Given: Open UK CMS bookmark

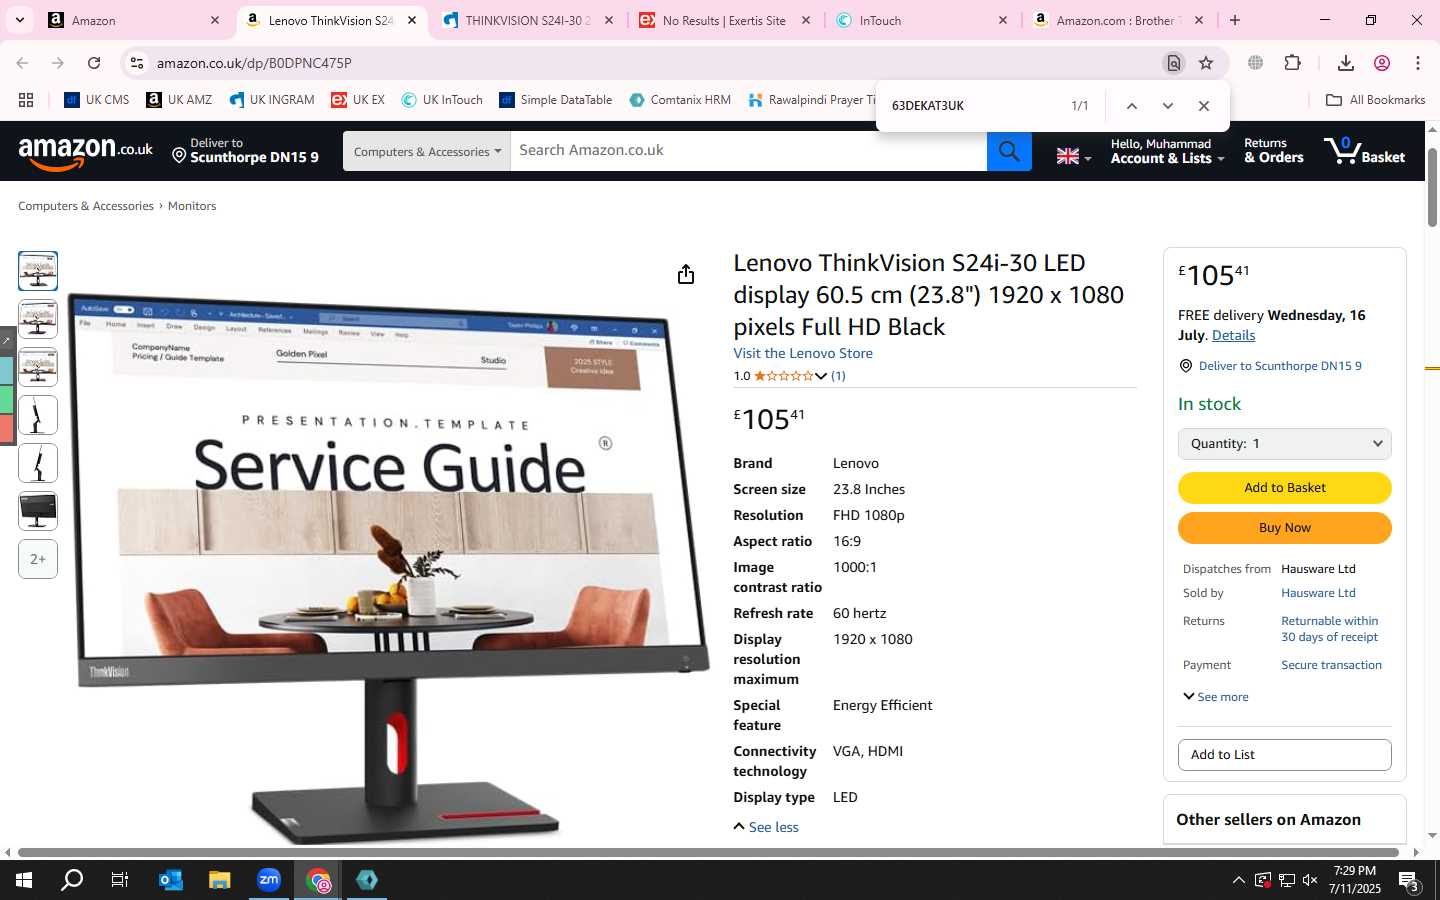Looking at the screenshot, I should point(97,100).
